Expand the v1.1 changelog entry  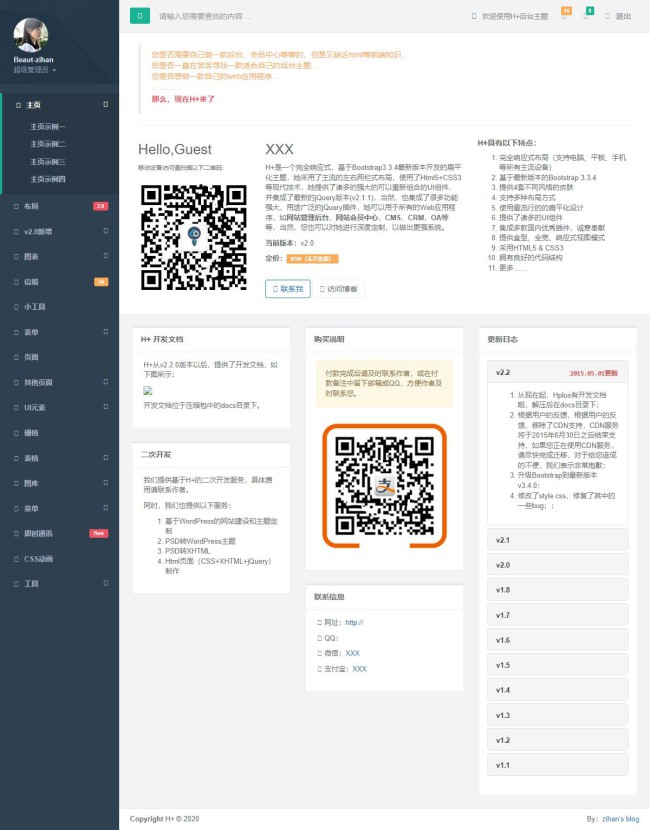pos(557,765)
